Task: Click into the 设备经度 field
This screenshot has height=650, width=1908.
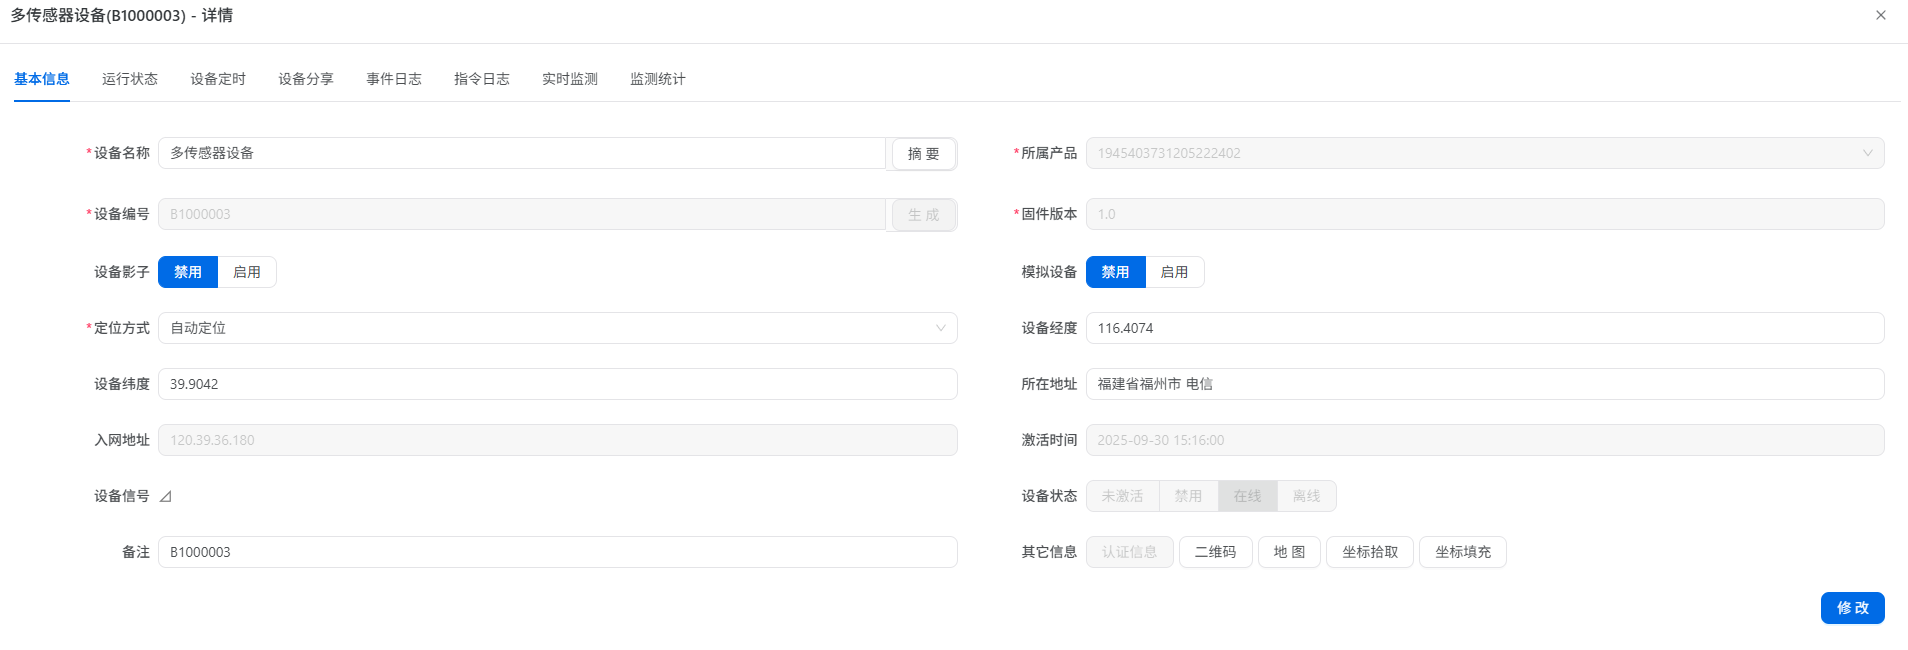Action: point(1484,328)
